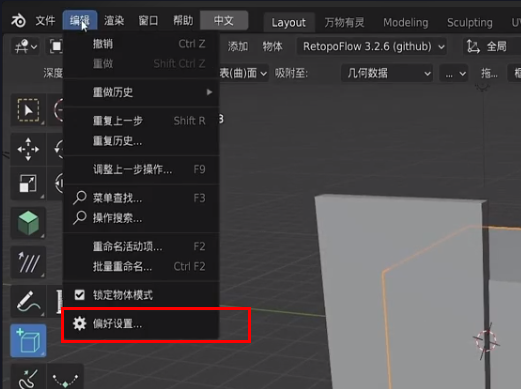The image size is (521, 389).
Task: Open the RetopoFlow 3.2.6 (github) dropdown
Action: 372,46
